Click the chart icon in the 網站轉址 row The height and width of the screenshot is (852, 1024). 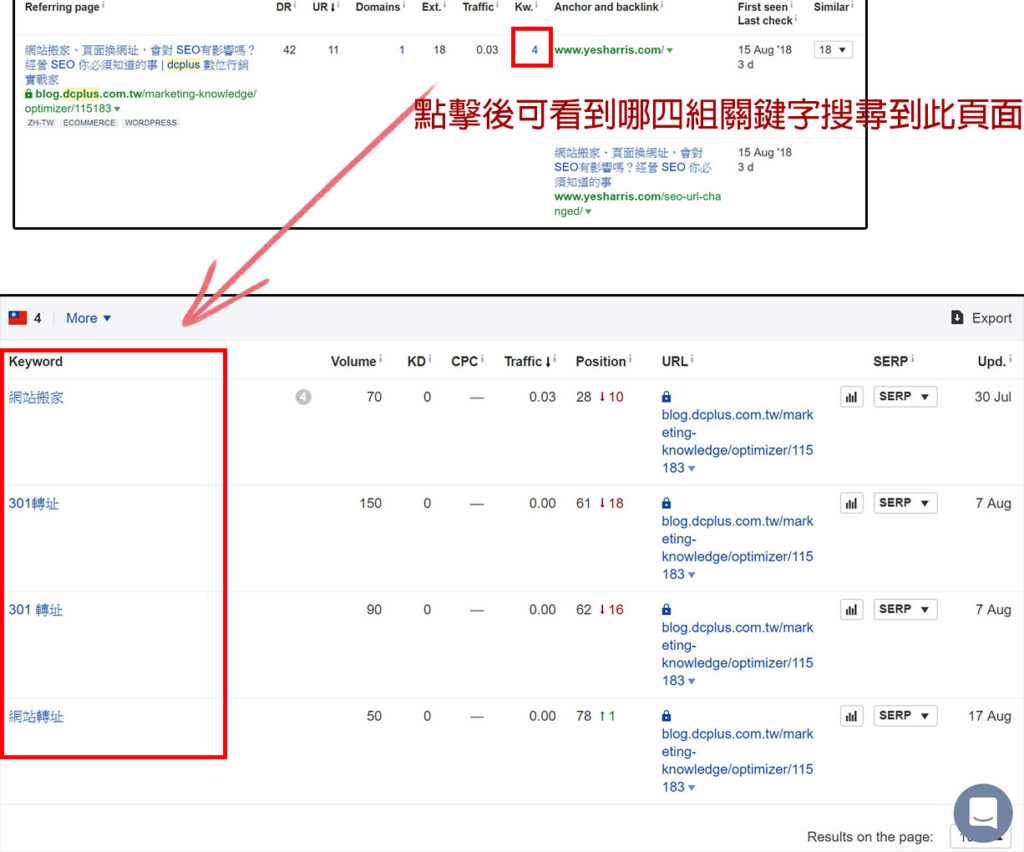pyautogui.click(x=851, y=716)
